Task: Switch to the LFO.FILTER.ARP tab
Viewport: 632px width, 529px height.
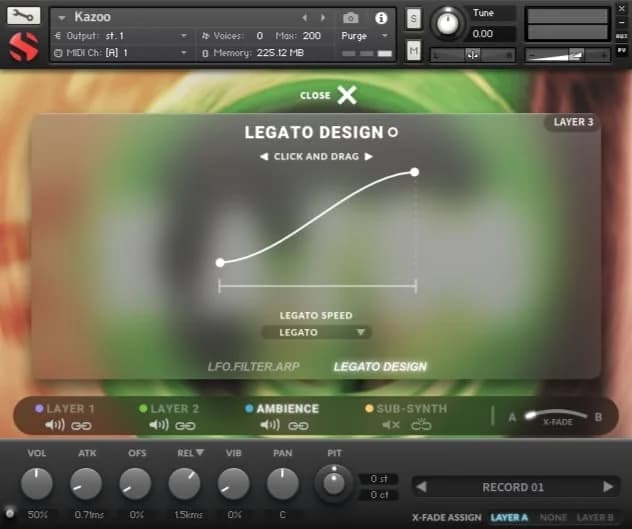Action: point(253,366)
